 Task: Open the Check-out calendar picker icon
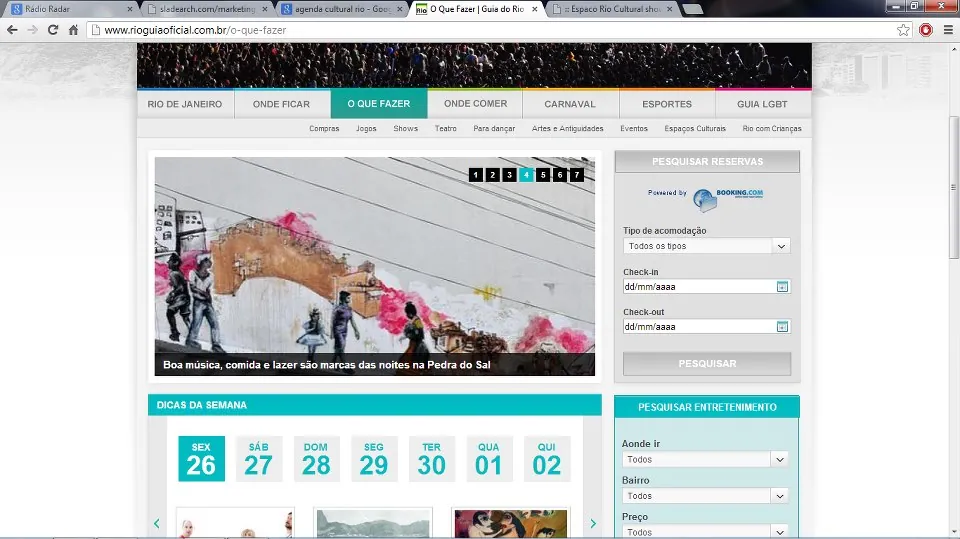782,326
